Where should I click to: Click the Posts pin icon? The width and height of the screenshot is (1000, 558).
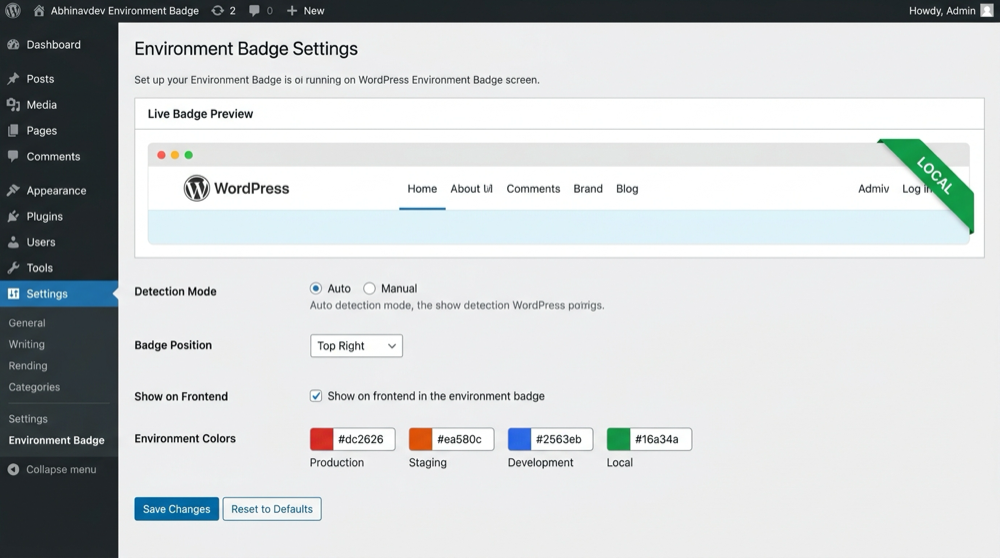click(x=13, y=79)
